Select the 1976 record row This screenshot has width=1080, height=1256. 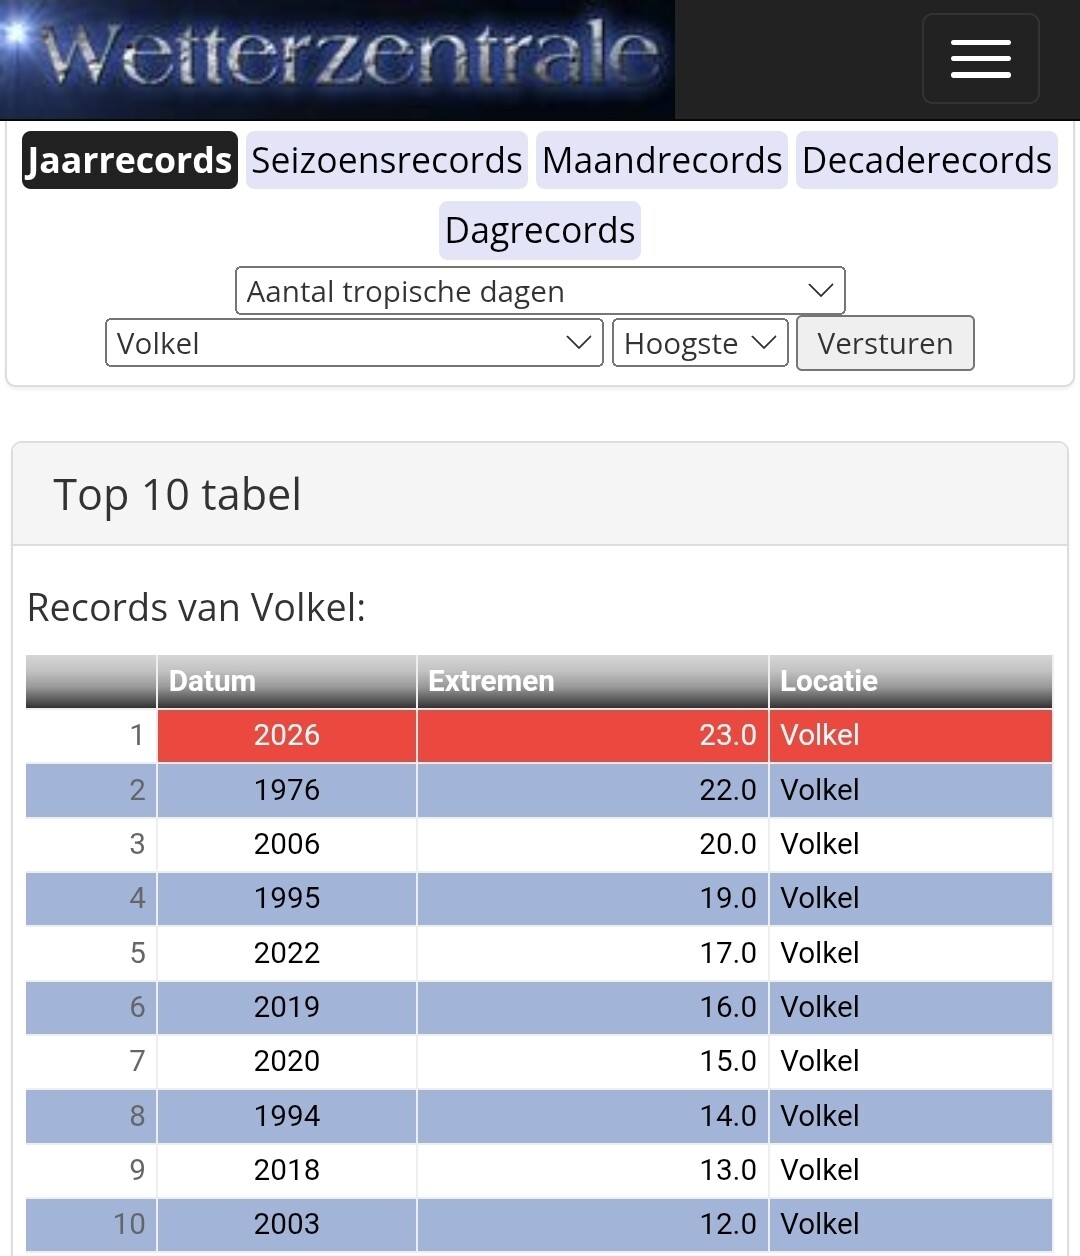click(539, 790)
